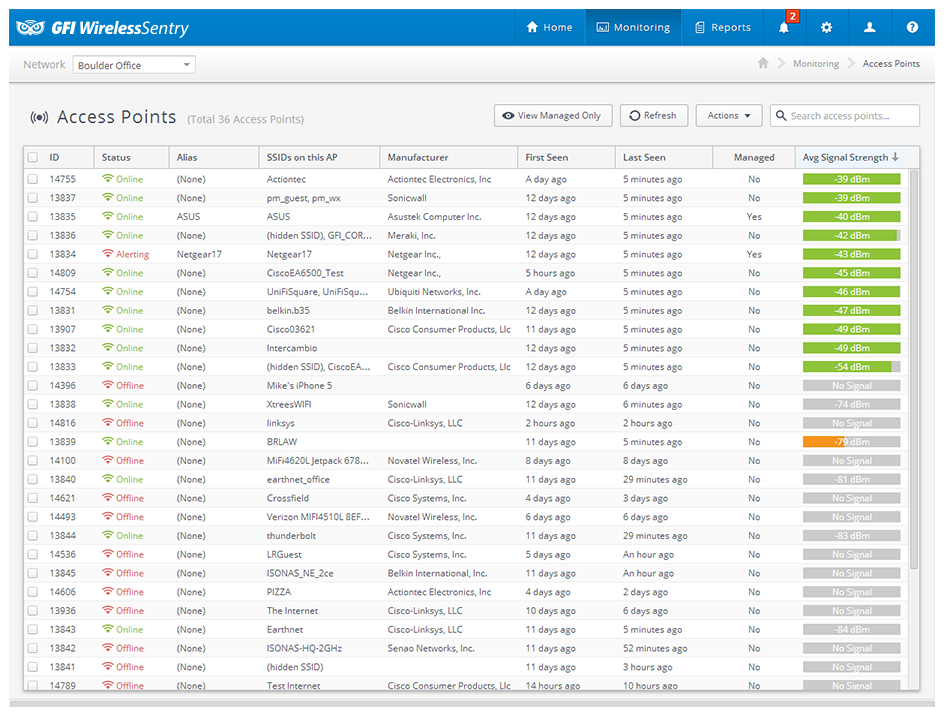Click the online wifi icon for 13835

pyautogui.click(x=108, y=216)
